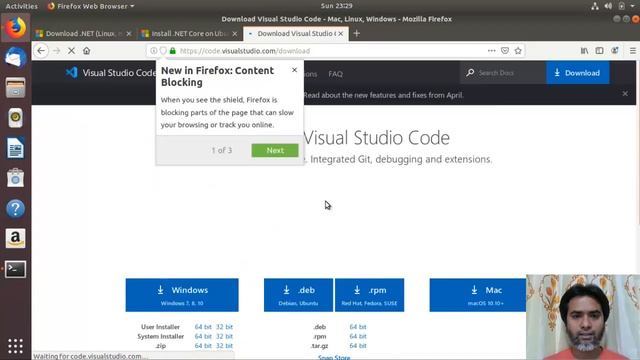Open the Help icon in dock
Viewport: 640px width, 360px height.
coord(16,209)
